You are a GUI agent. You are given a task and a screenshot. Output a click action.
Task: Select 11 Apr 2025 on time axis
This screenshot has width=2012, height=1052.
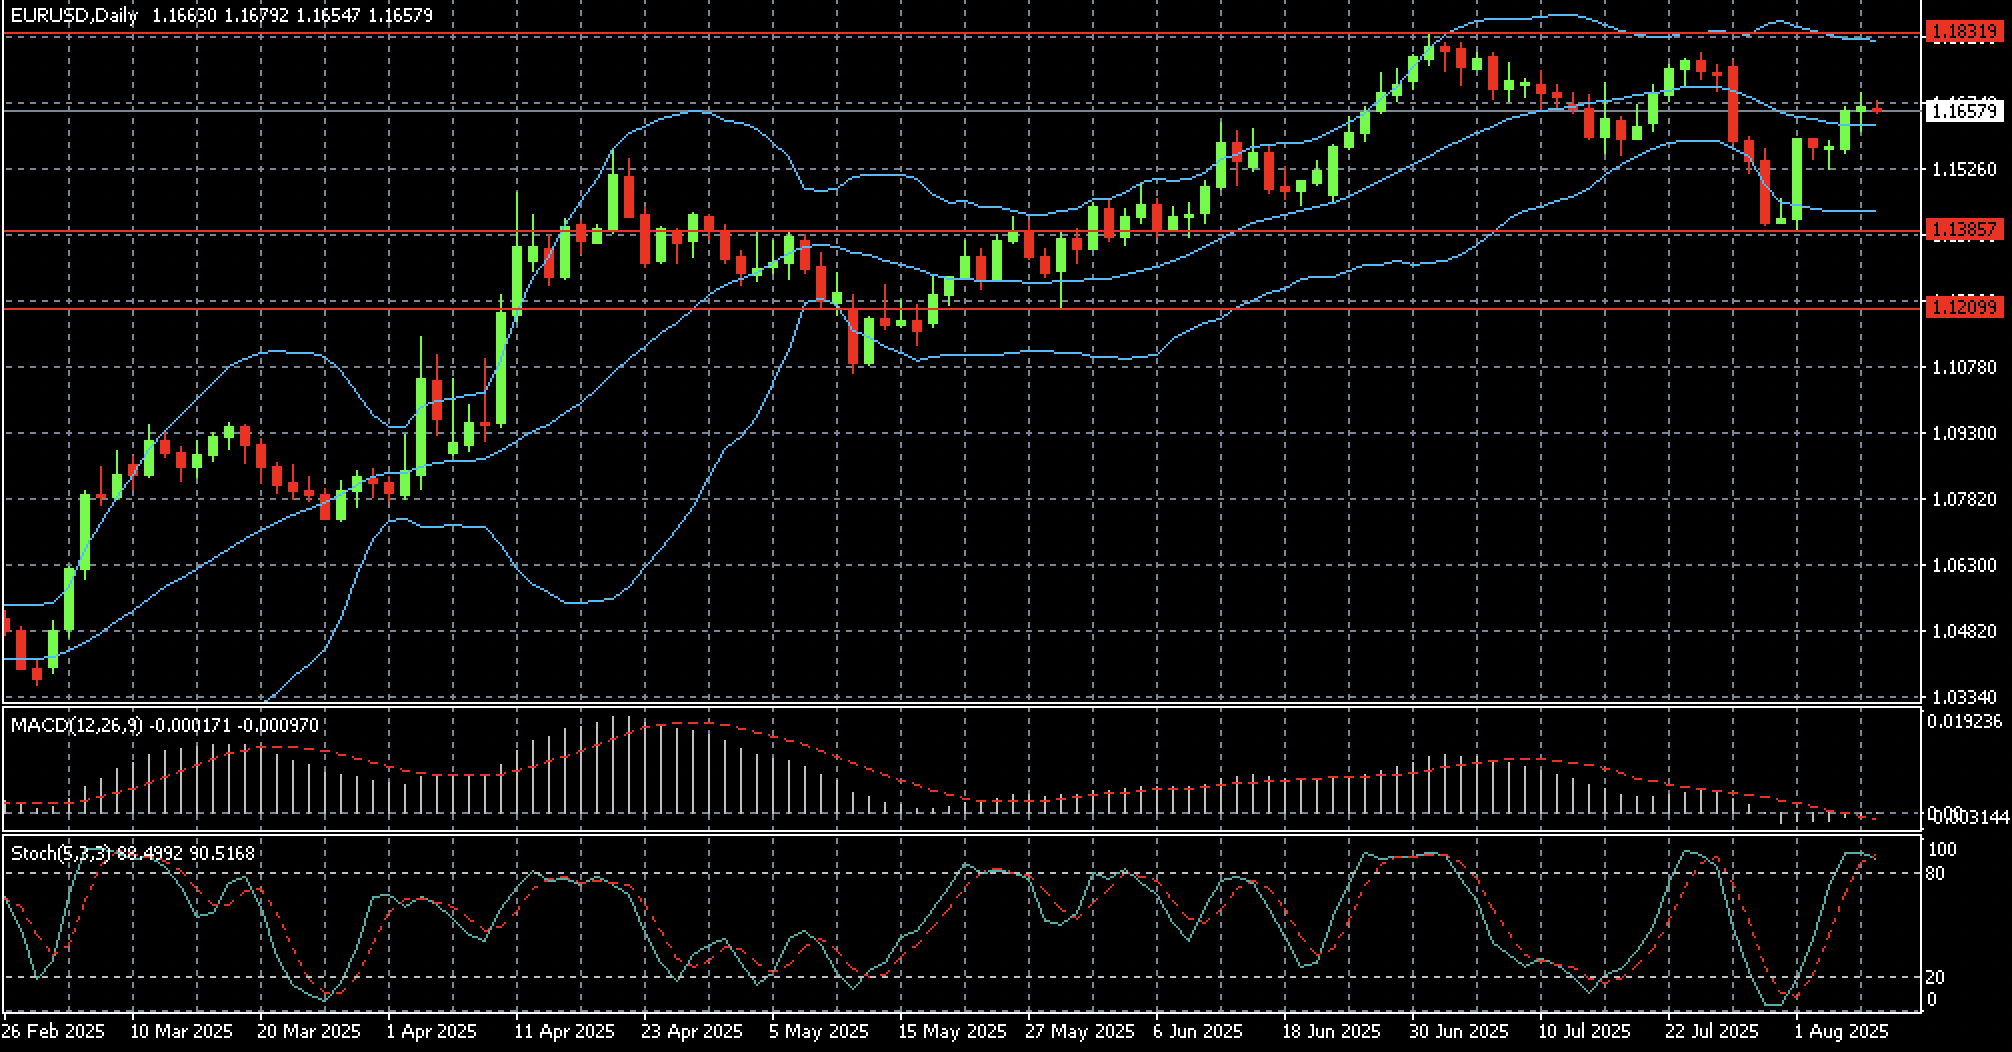(x=566, y=1031)
